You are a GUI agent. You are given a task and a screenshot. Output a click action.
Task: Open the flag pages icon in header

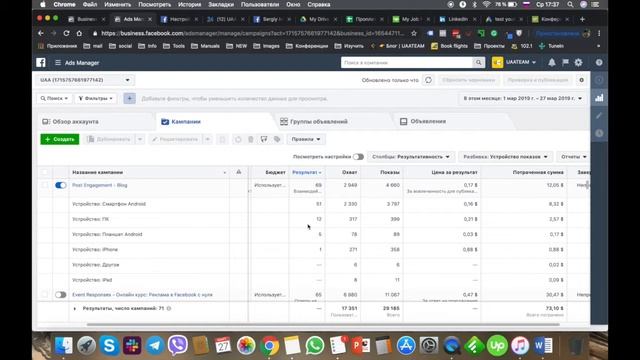pos(565,62)
